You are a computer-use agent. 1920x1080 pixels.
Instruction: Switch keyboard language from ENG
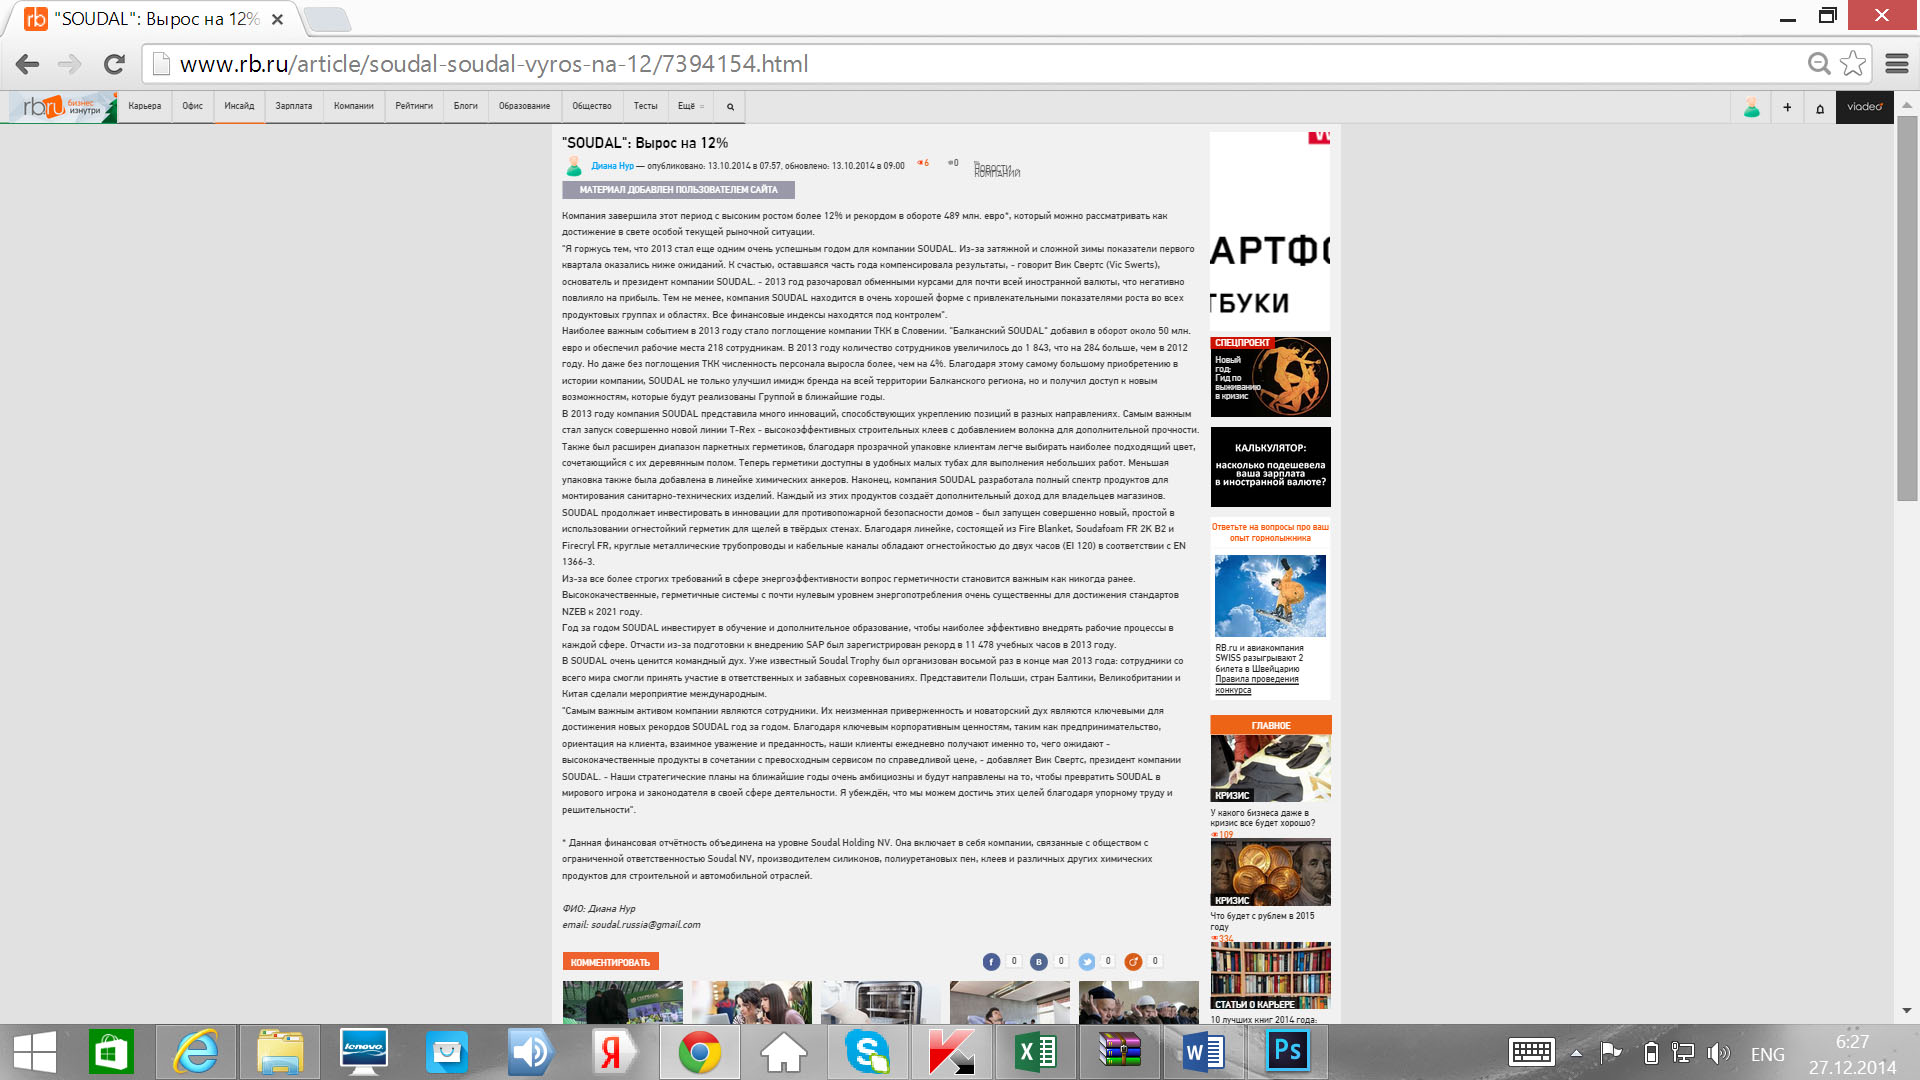pos(1767,1054)
